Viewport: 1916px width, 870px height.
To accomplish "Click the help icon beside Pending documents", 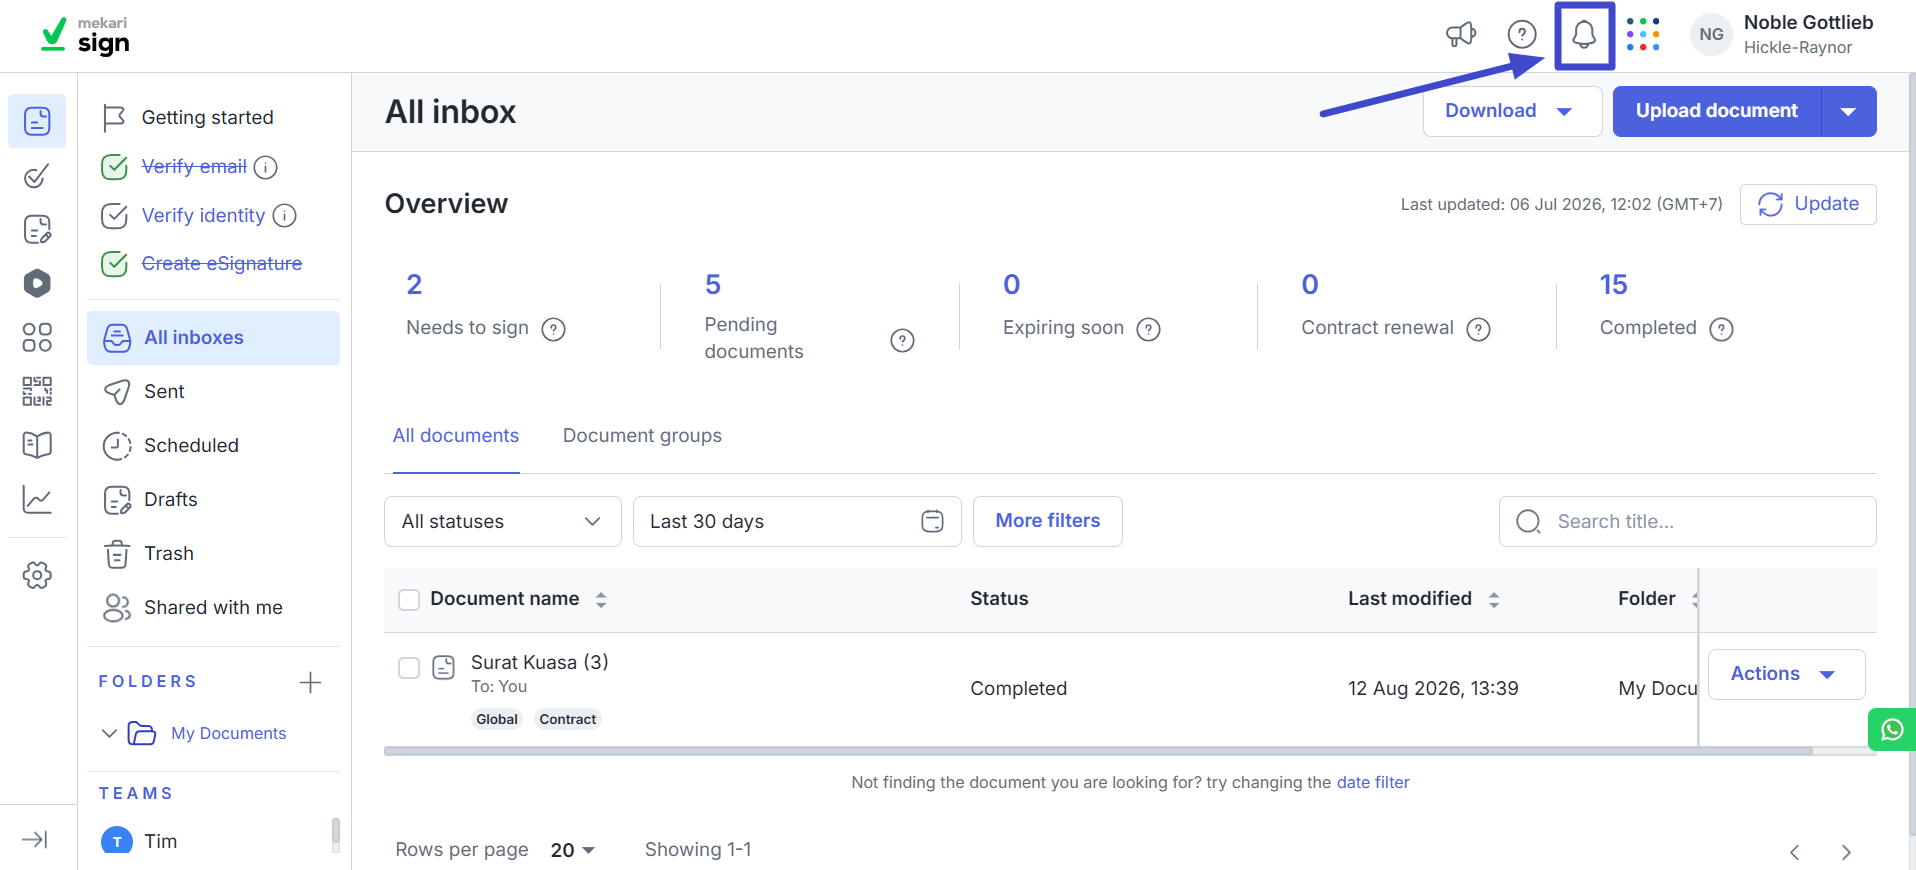I will pyautogui.click(x=902, y=341).
